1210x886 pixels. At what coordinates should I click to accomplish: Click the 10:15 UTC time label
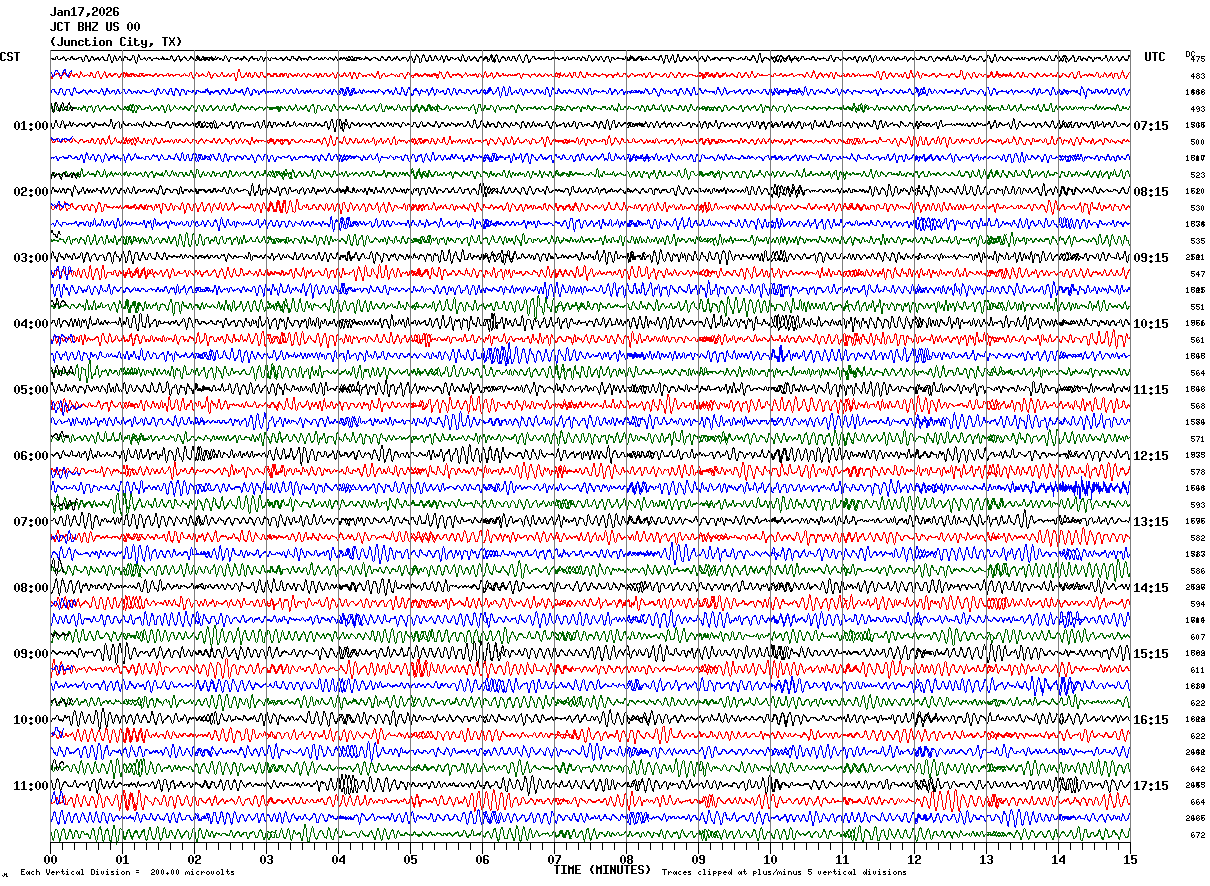tap(1151, 324)
